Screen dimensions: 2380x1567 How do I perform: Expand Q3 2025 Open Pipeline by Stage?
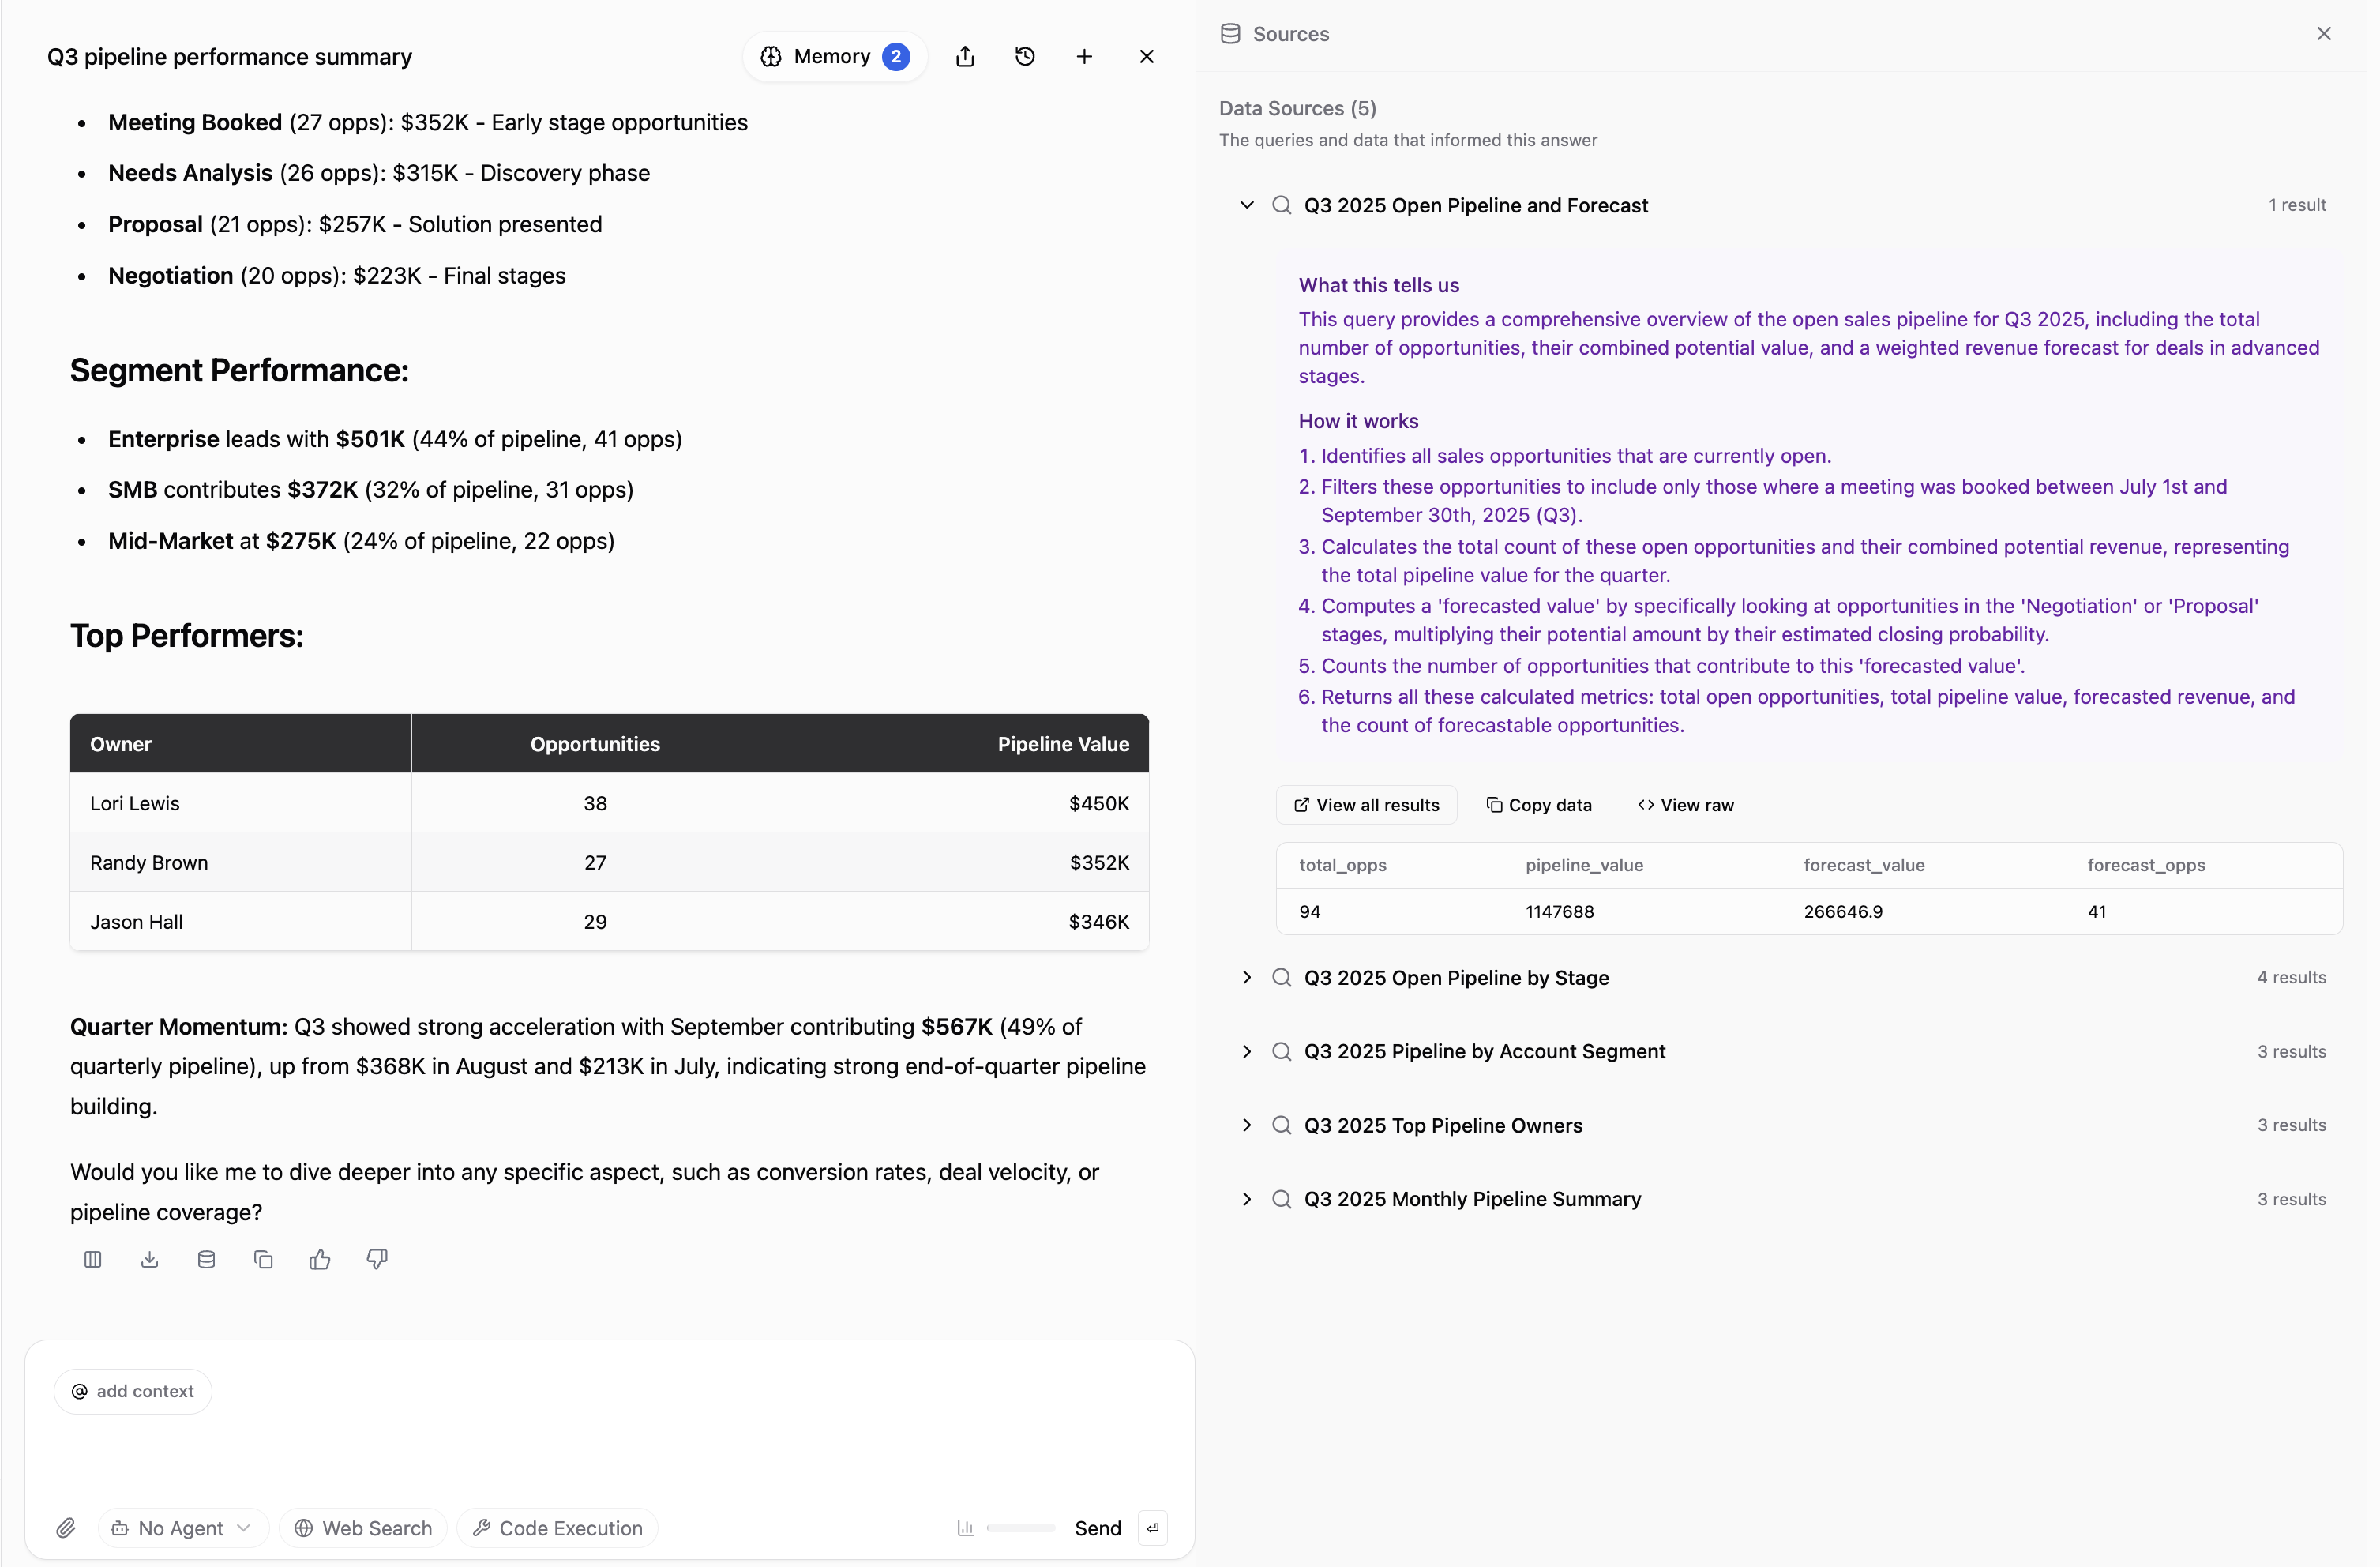coord(1246,977)
